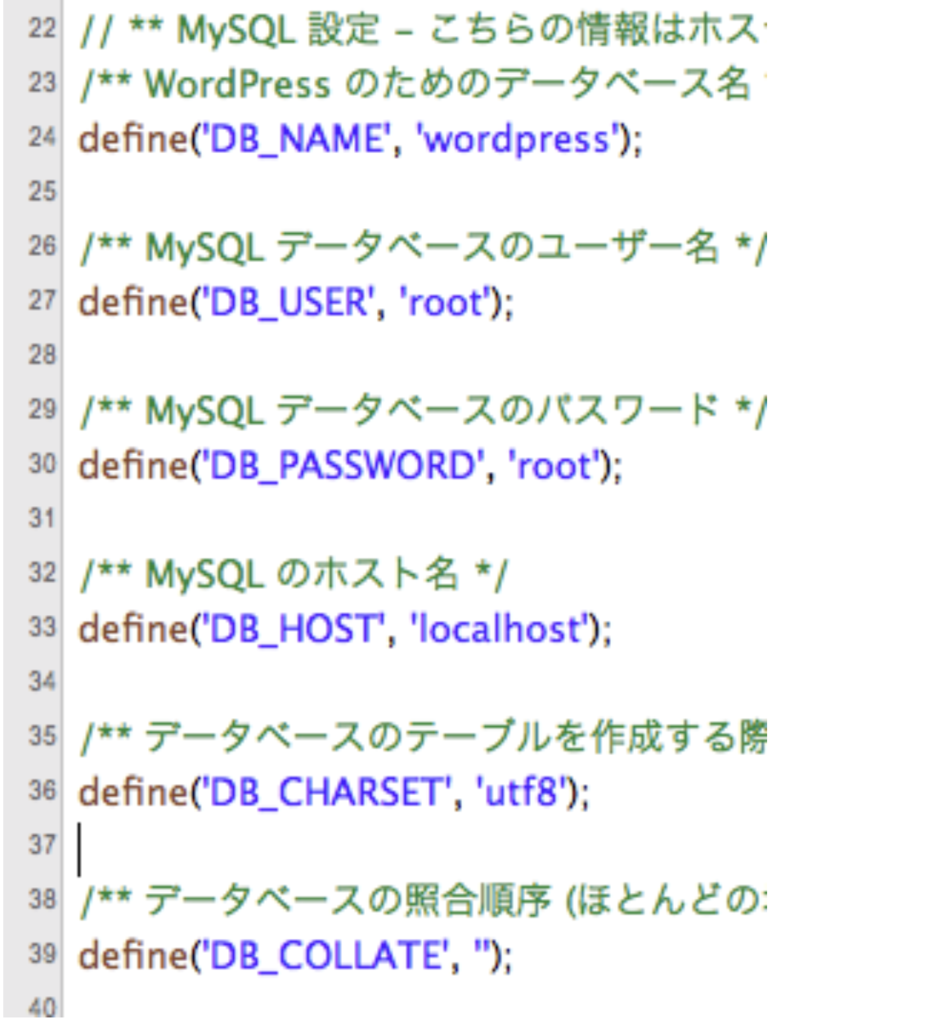Click 'DB_CHARSET' constant text
The height and width of the screenshot is (1024, 938).
pos(326,793)
